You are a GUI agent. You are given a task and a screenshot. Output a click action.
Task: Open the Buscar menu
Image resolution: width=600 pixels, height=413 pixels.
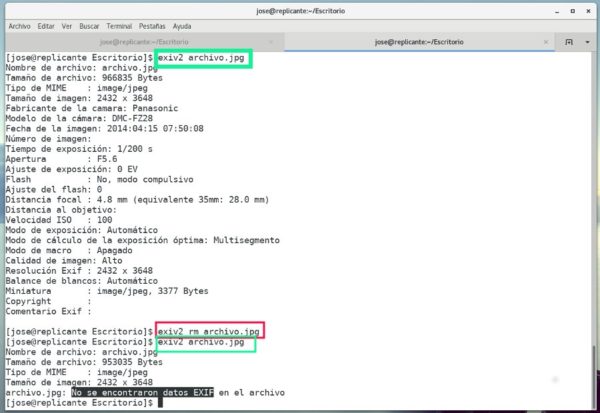tap(90, 26)
